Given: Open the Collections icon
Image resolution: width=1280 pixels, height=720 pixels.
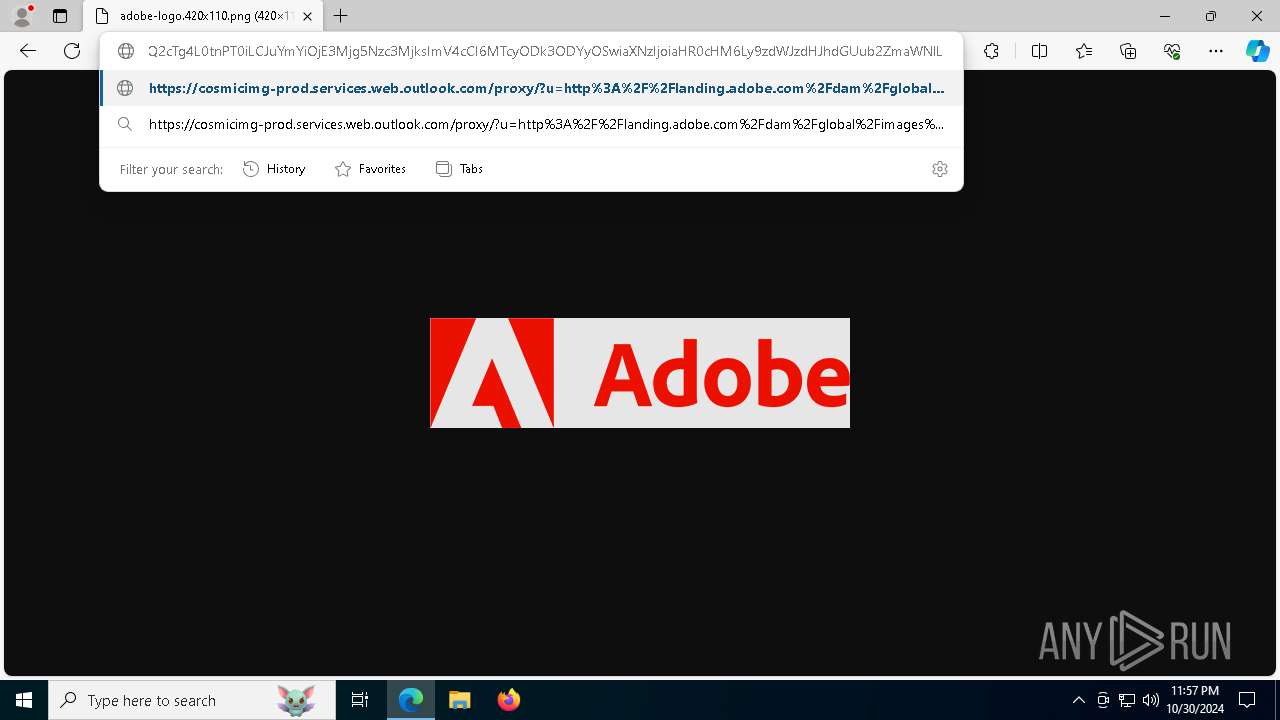Looking at the screenshot, I should point(1128,51).
